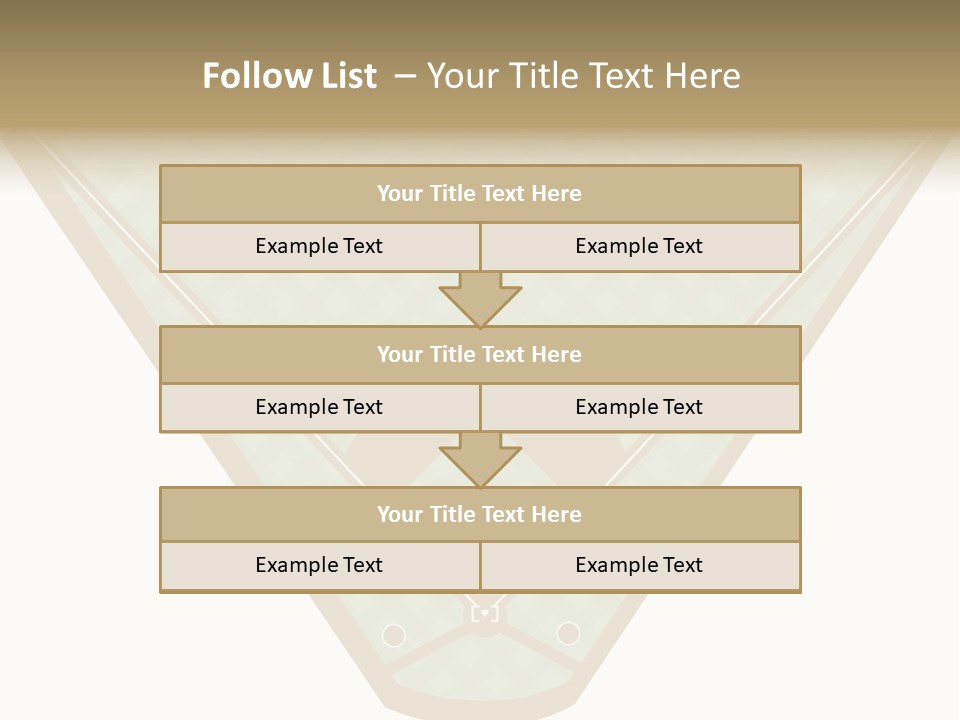The width and height of the screenshot is (960, 720).
Task: Click the left on-deck circle near home plate
Action: [x=394, y=635]
